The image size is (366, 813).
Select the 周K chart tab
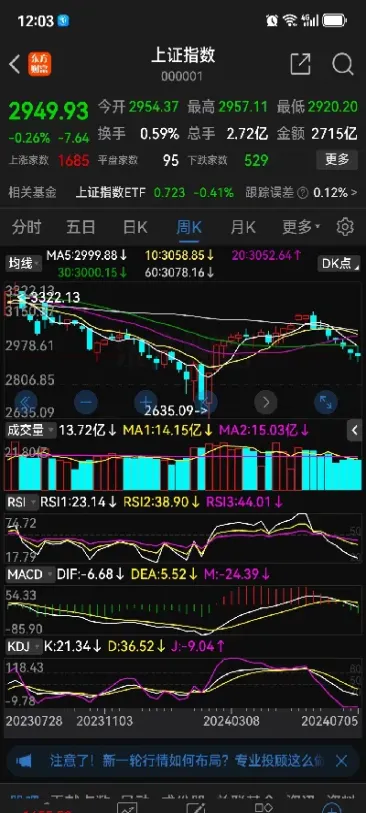pyautogui.click(x=189, y=227)
